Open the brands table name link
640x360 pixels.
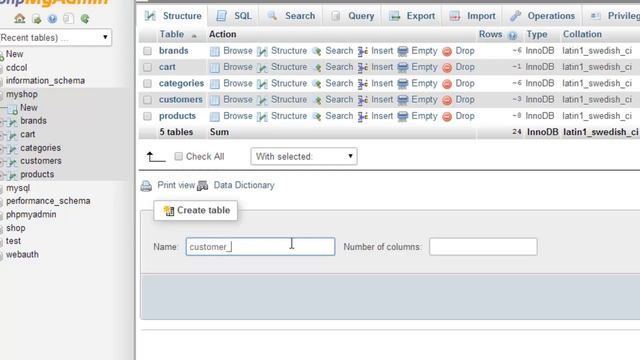tap(173, 51)
